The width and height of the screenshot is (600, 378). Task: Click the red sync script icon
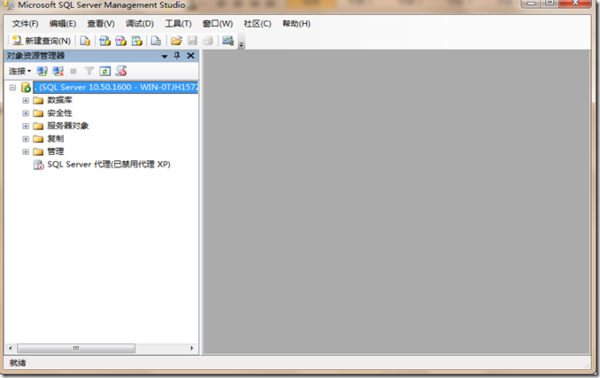click(121, 71)
